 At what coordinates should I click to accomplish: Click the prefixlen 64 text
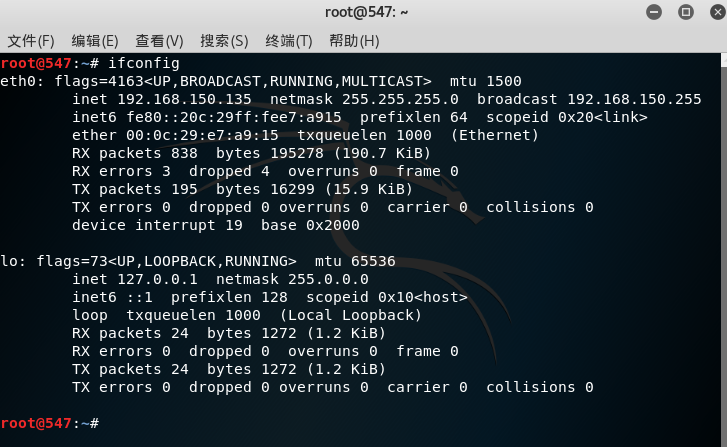click(414, 117)
